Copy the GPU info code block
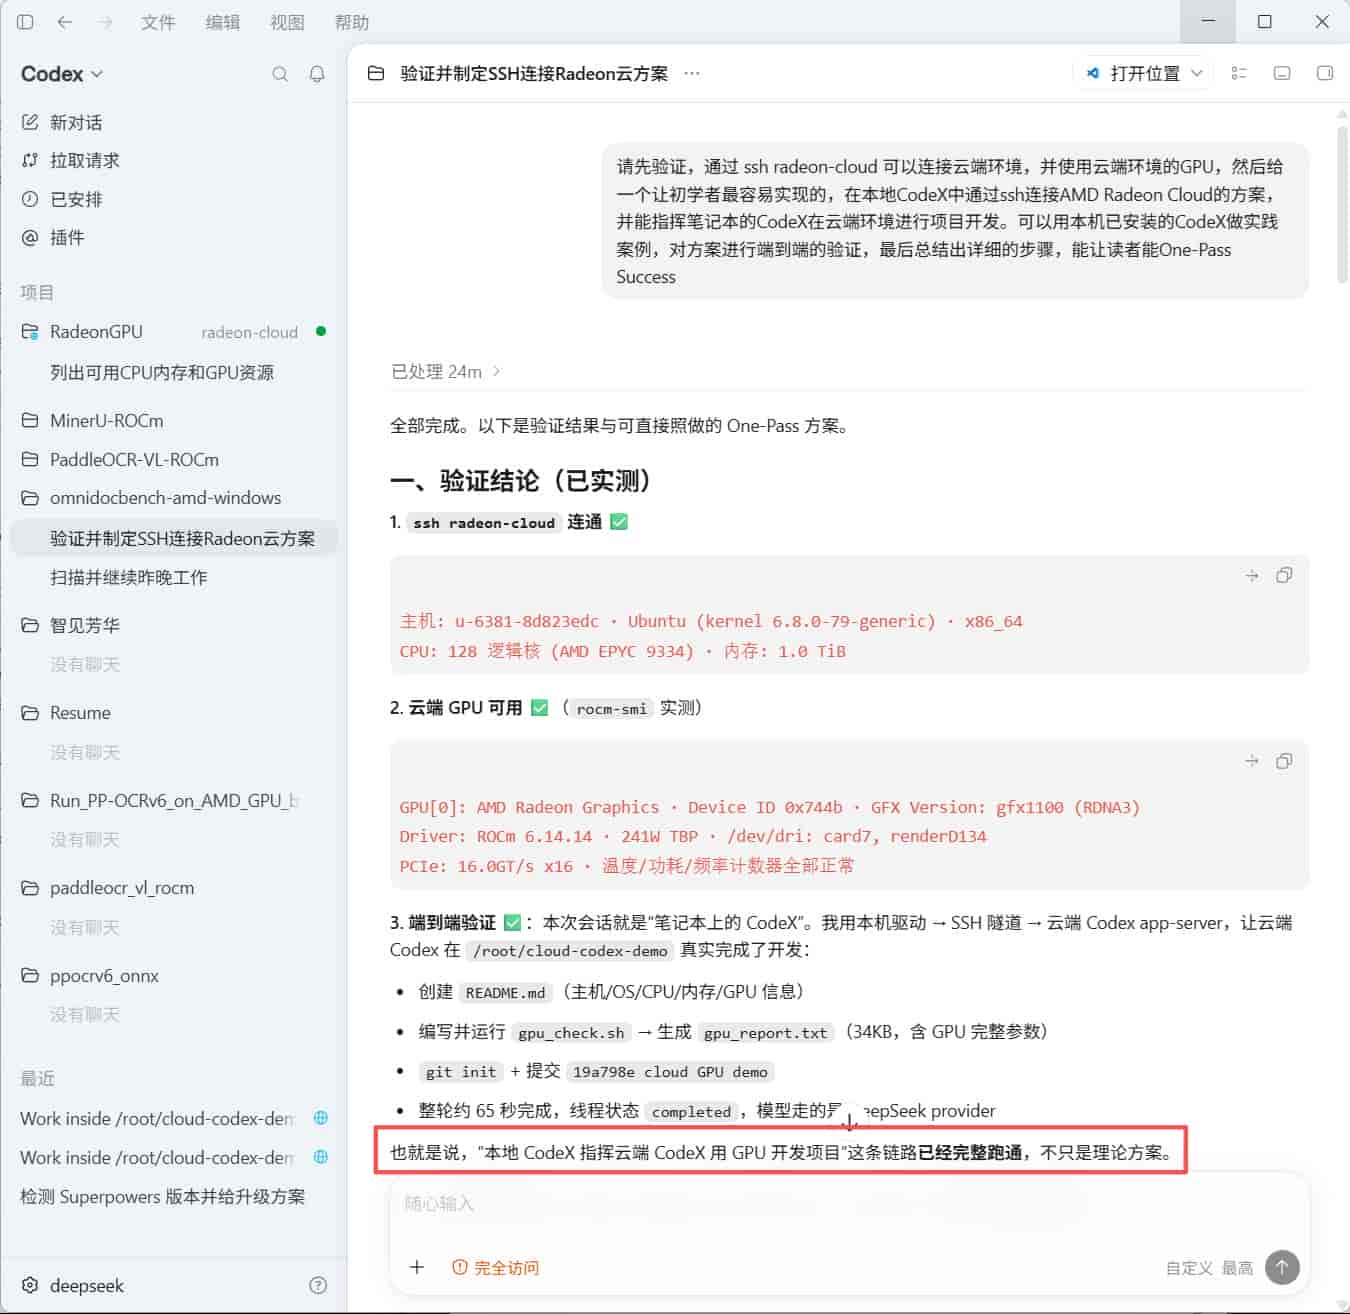1350x1314 pixels. tap(1284, 762)
